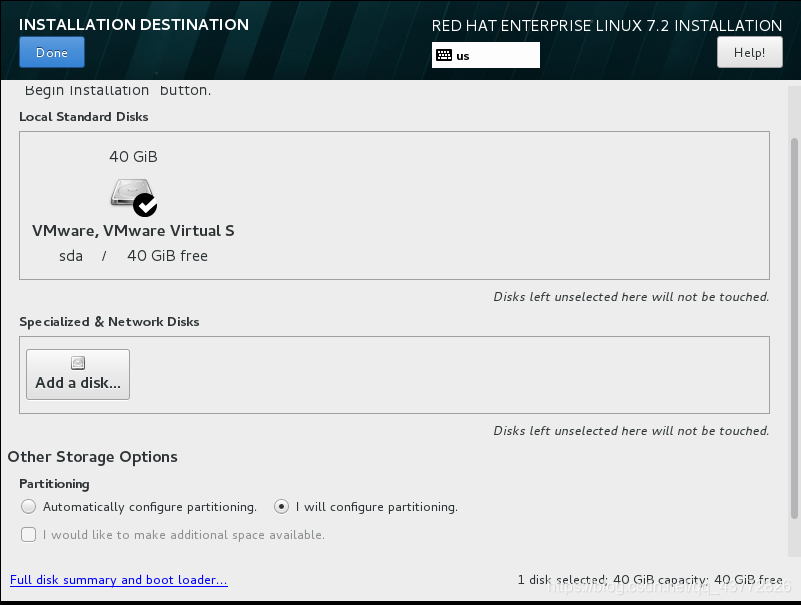The image size is (801, 605).
Task: Click the keyboard icon beside us
Action: [444, 55]
